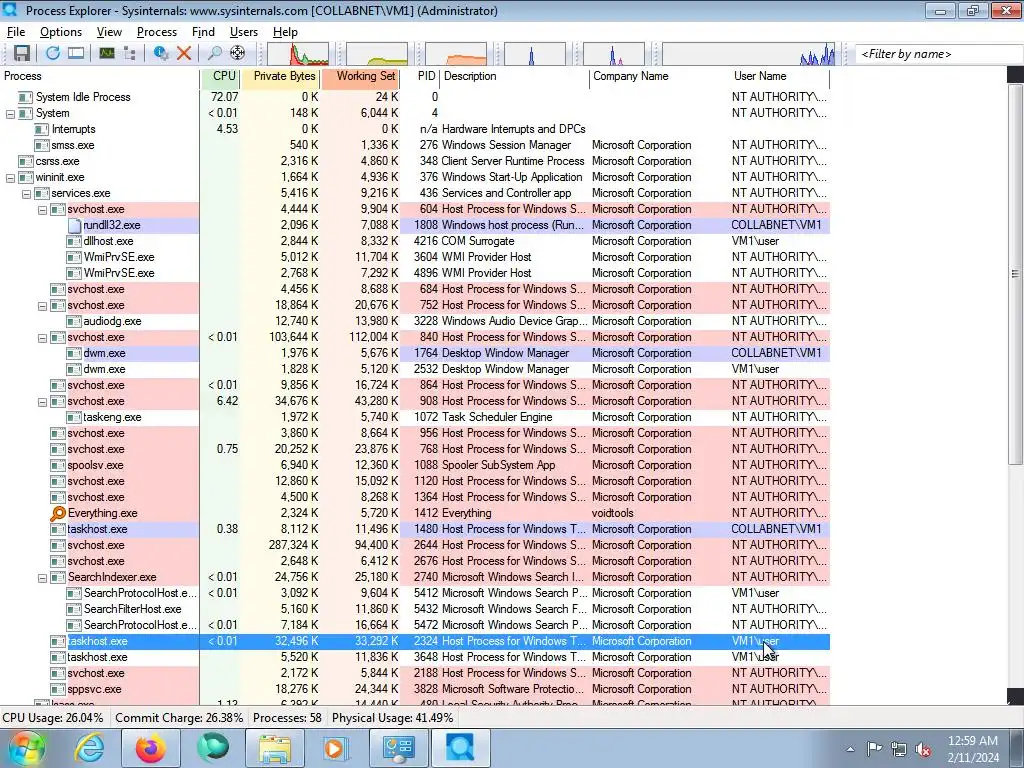Toggle the process tree view icon
The height and width of the screenshot is (768, 1024).
click(129, 54)
